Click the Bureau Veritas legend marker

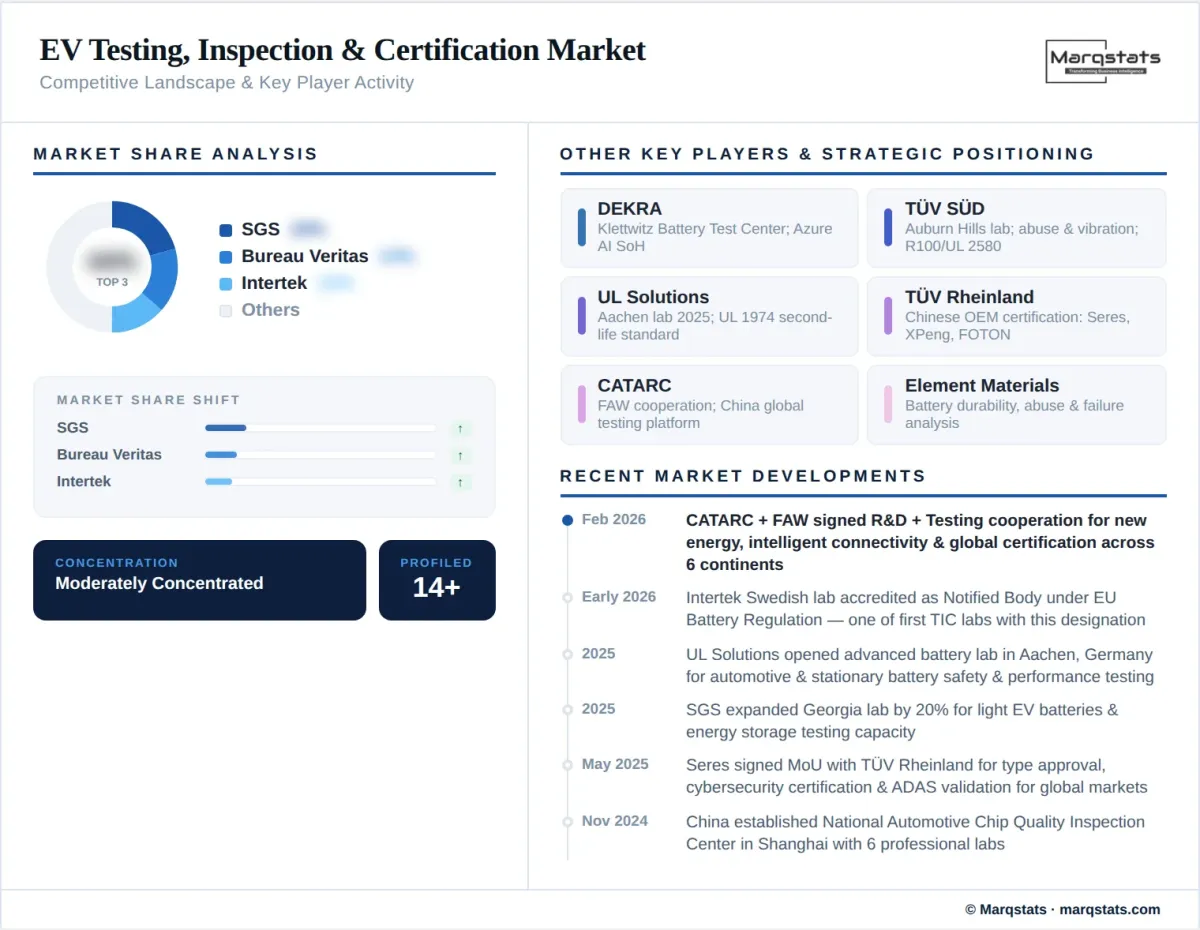[225, 256]
